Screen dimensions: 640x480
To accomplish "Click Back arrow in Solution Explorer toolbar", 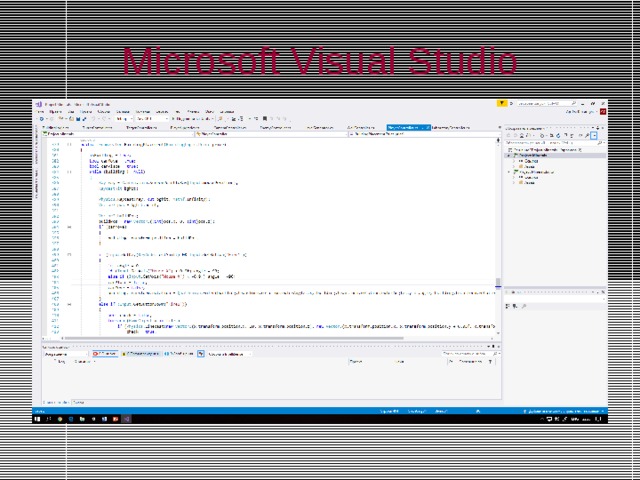I will point(509,136).
